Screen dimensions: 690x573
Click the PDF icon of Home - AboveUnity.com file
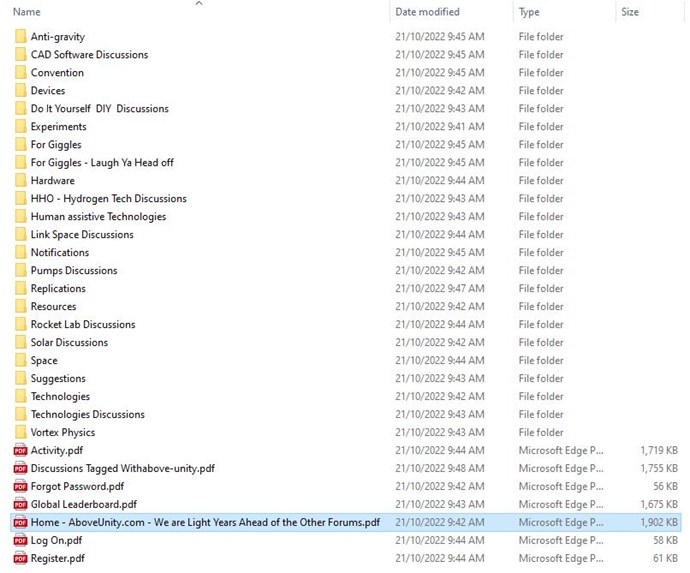(20, 522)
